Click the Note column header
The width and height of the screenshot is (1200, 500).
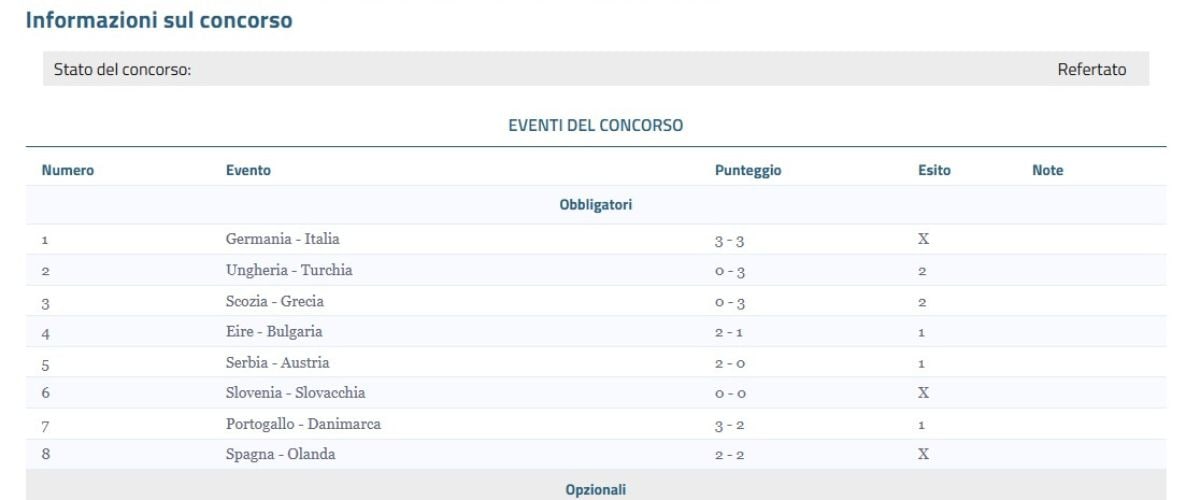pyautogui.click(x=1047, y=171)
